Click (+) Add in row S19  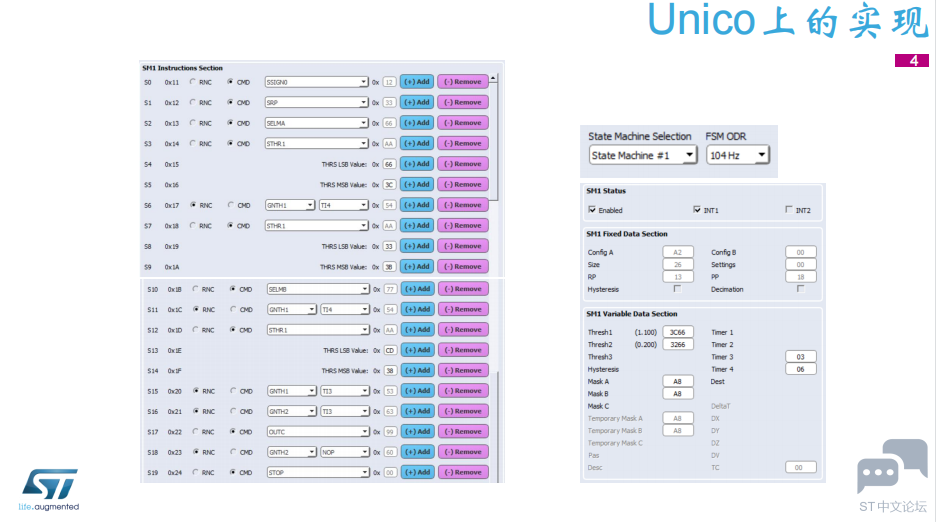click(x=417, y=472)
